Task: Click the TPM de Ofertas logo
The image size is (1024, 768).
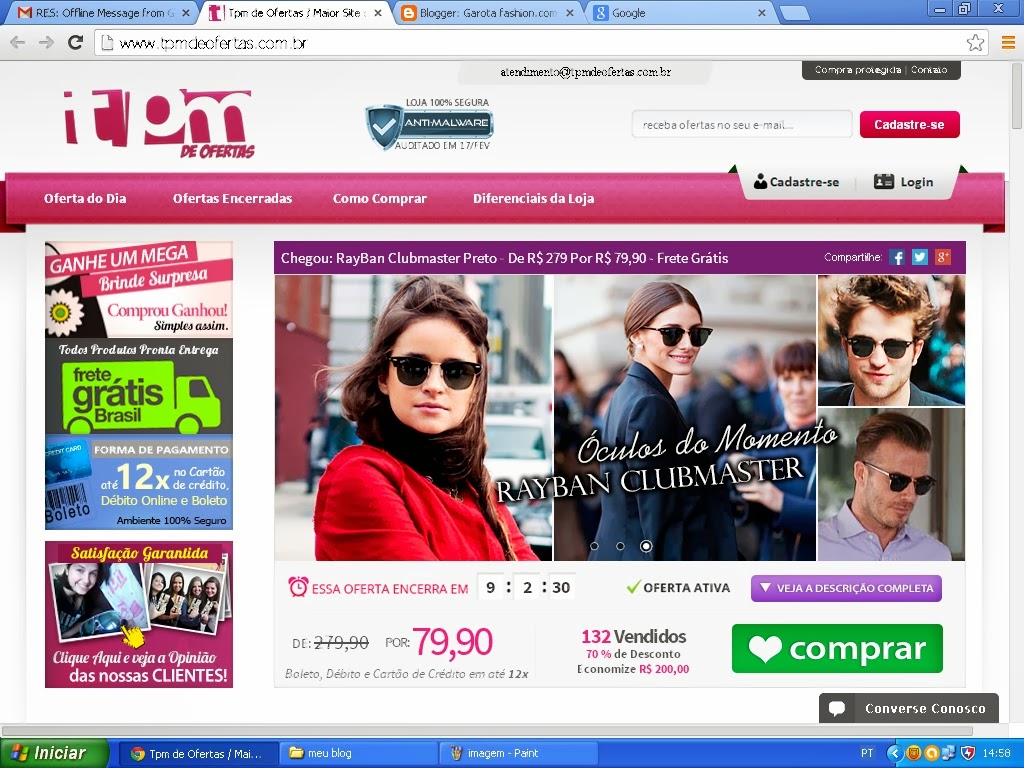Action: [x=159, y=123]
